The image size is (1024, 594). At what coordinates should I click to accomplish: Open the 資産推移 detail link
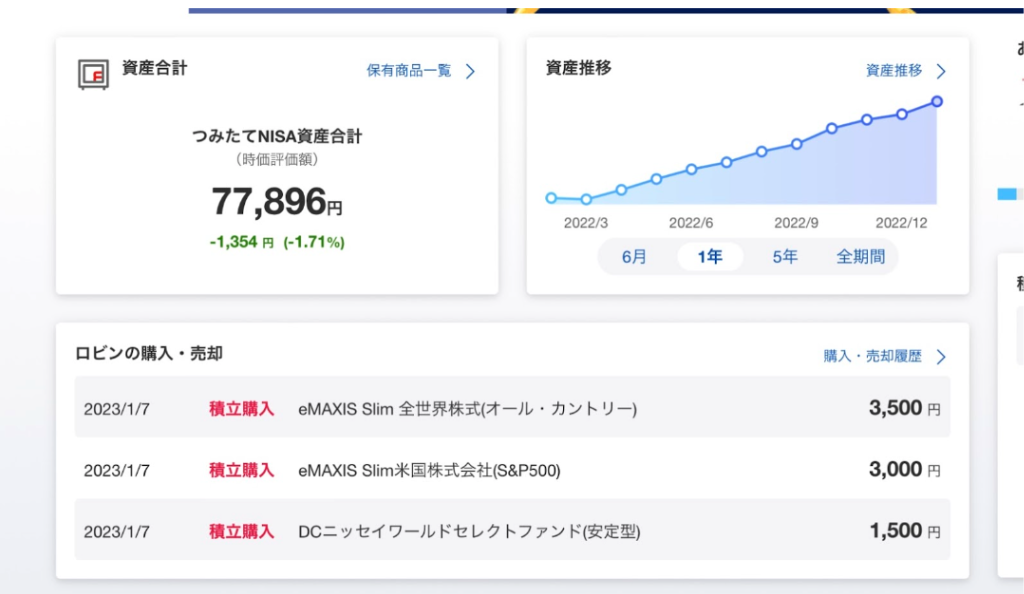(894, 71)
